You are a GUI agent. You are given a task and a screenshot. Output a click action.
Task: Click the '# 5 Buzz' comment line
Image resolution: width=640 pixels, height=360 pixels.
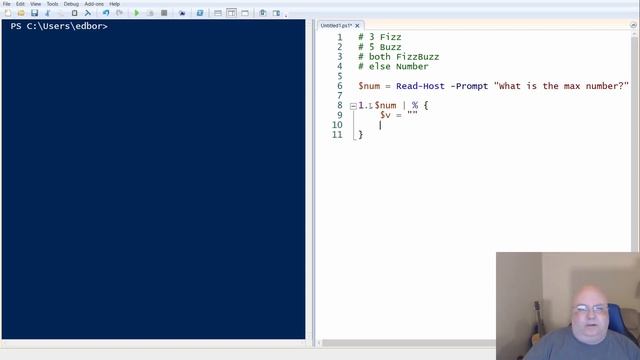(x=380, y=47)
